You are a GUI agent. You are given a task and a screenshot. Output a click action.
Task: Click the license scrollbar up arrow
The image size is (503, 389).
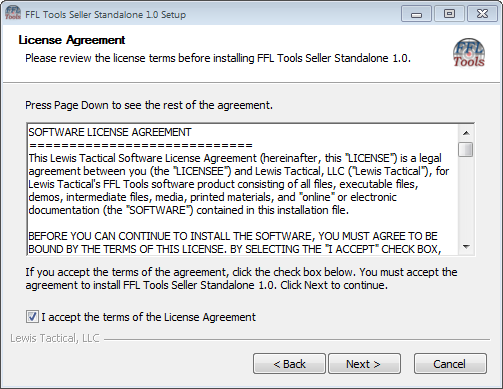click(466, 133)
